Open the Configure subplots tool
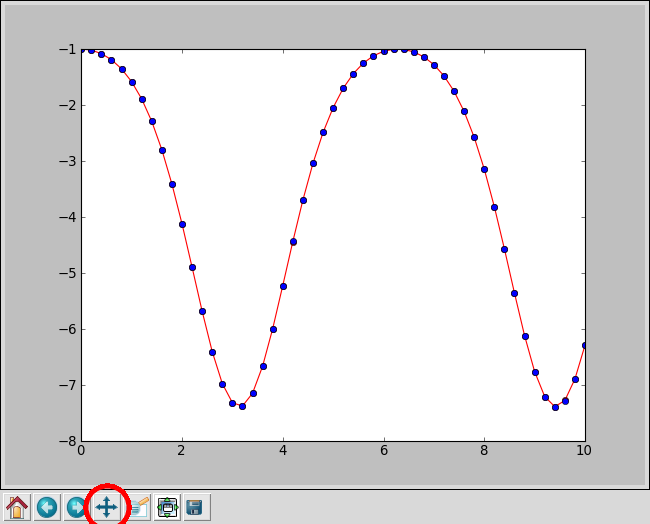The width and height of the screenshot is (650, 524). point(167,507)
